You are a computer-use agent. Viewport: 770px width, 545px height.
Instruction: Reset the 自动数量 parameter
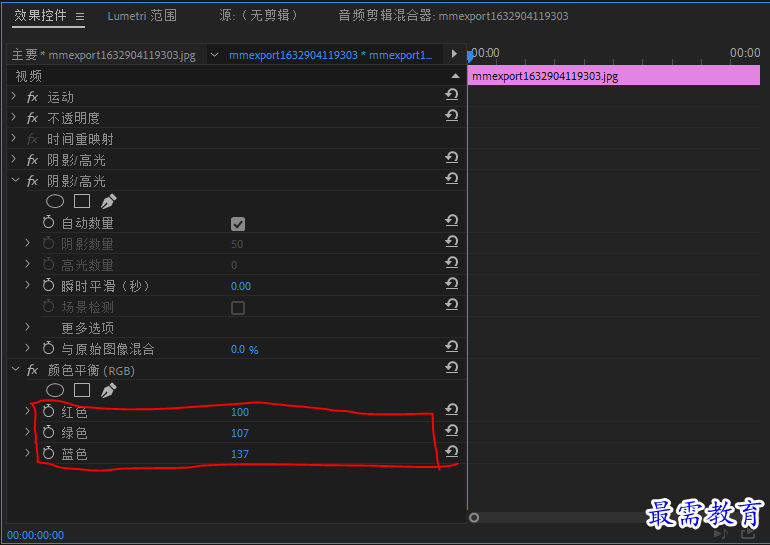pos(452,220)
